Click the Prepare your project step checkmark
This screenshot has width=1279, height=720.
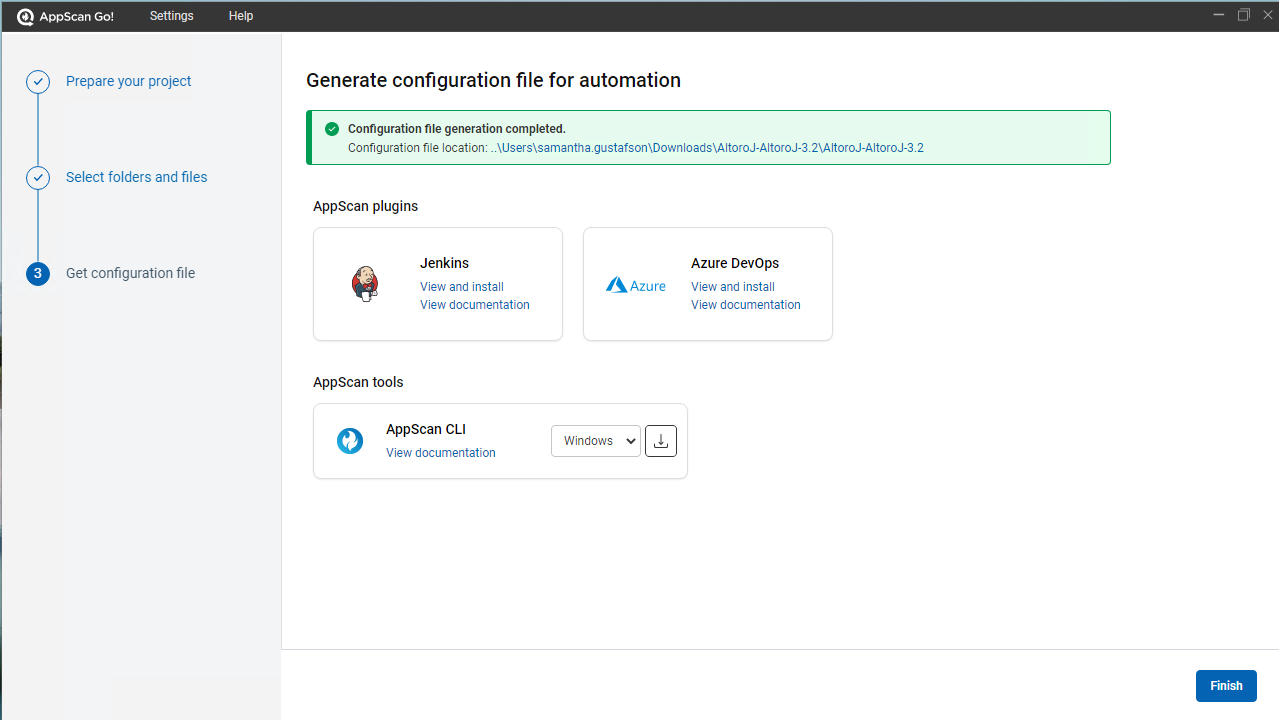pos(38,82)
